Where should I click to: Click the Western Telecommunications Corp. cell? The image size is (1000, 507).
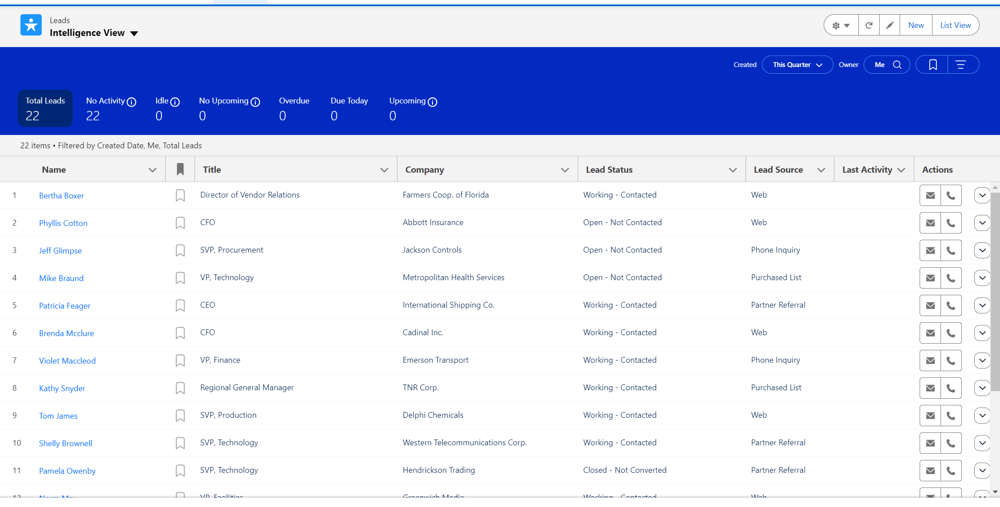pos(464,443)
